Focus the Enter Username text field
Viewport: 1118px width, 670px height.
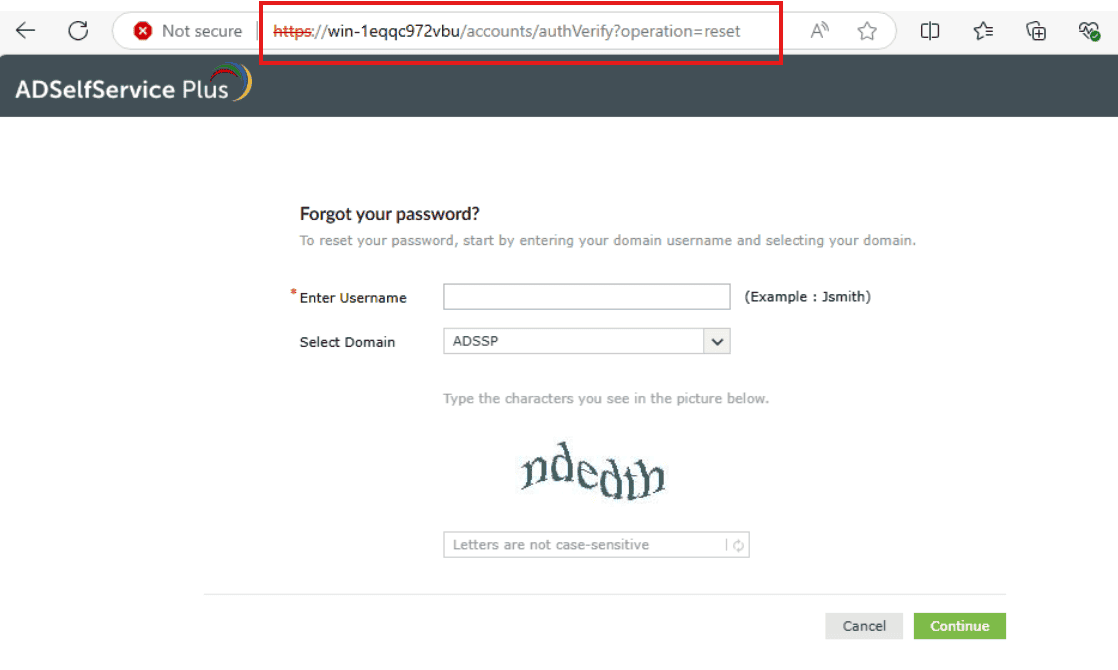[587, 297]
